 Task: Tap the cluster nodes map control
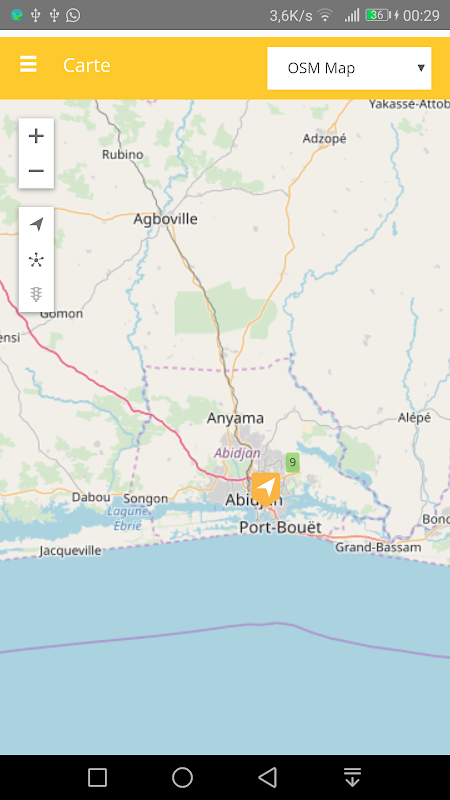tap(36, 260)
